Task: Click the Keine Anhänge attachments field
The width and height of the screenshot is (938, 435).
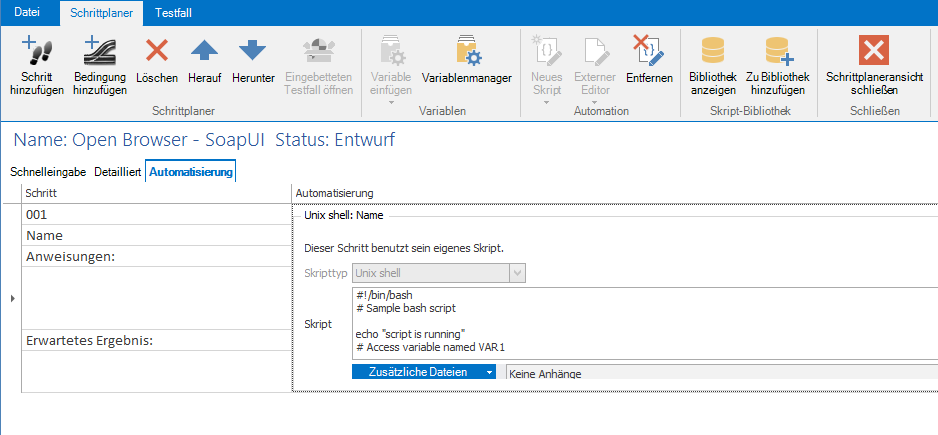Action: pyautogui.click(x=720, y=373)
